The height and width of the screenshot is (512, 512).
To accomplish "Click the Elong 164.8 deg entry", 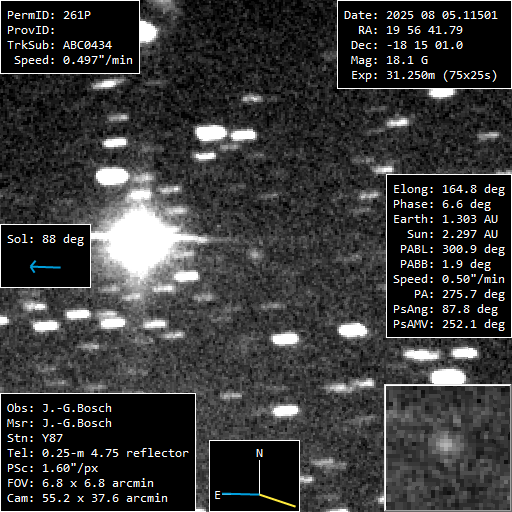I will point(449,189).
